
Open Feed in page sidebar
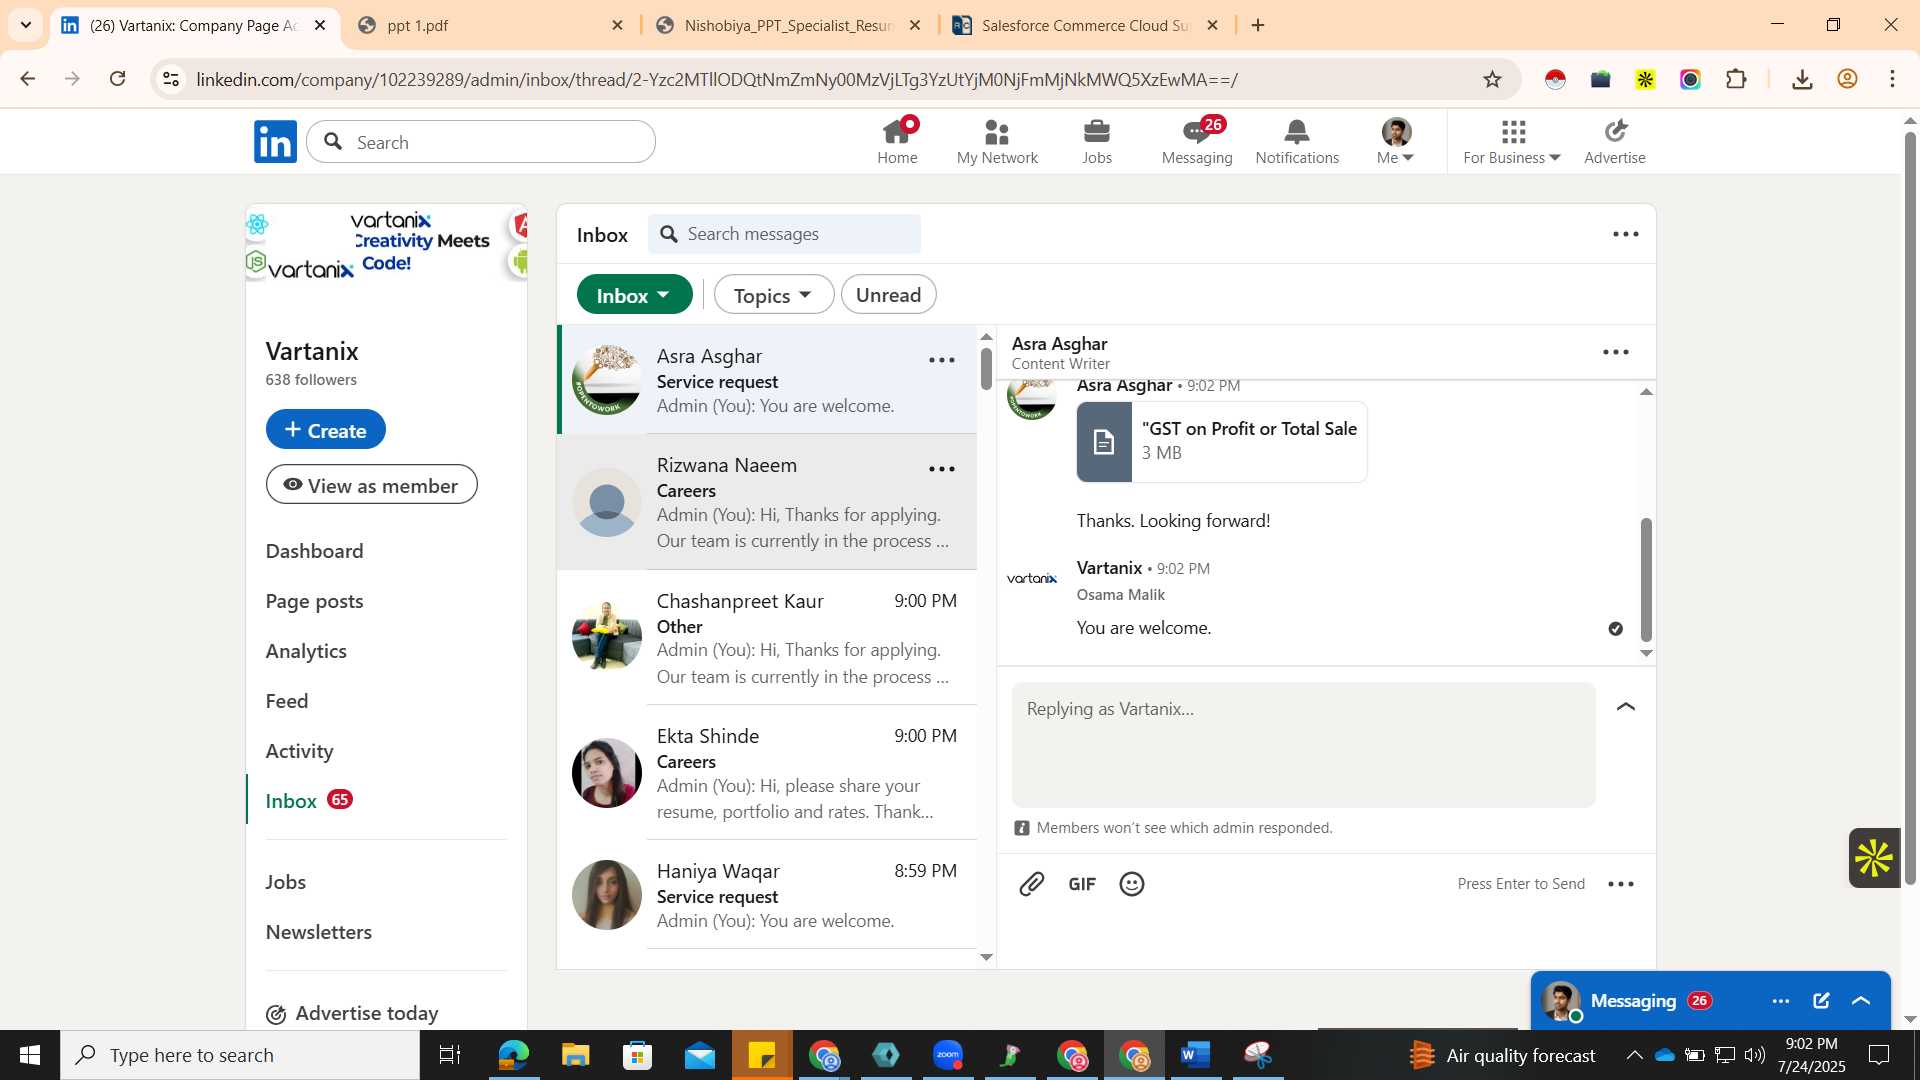click(287, 701)
